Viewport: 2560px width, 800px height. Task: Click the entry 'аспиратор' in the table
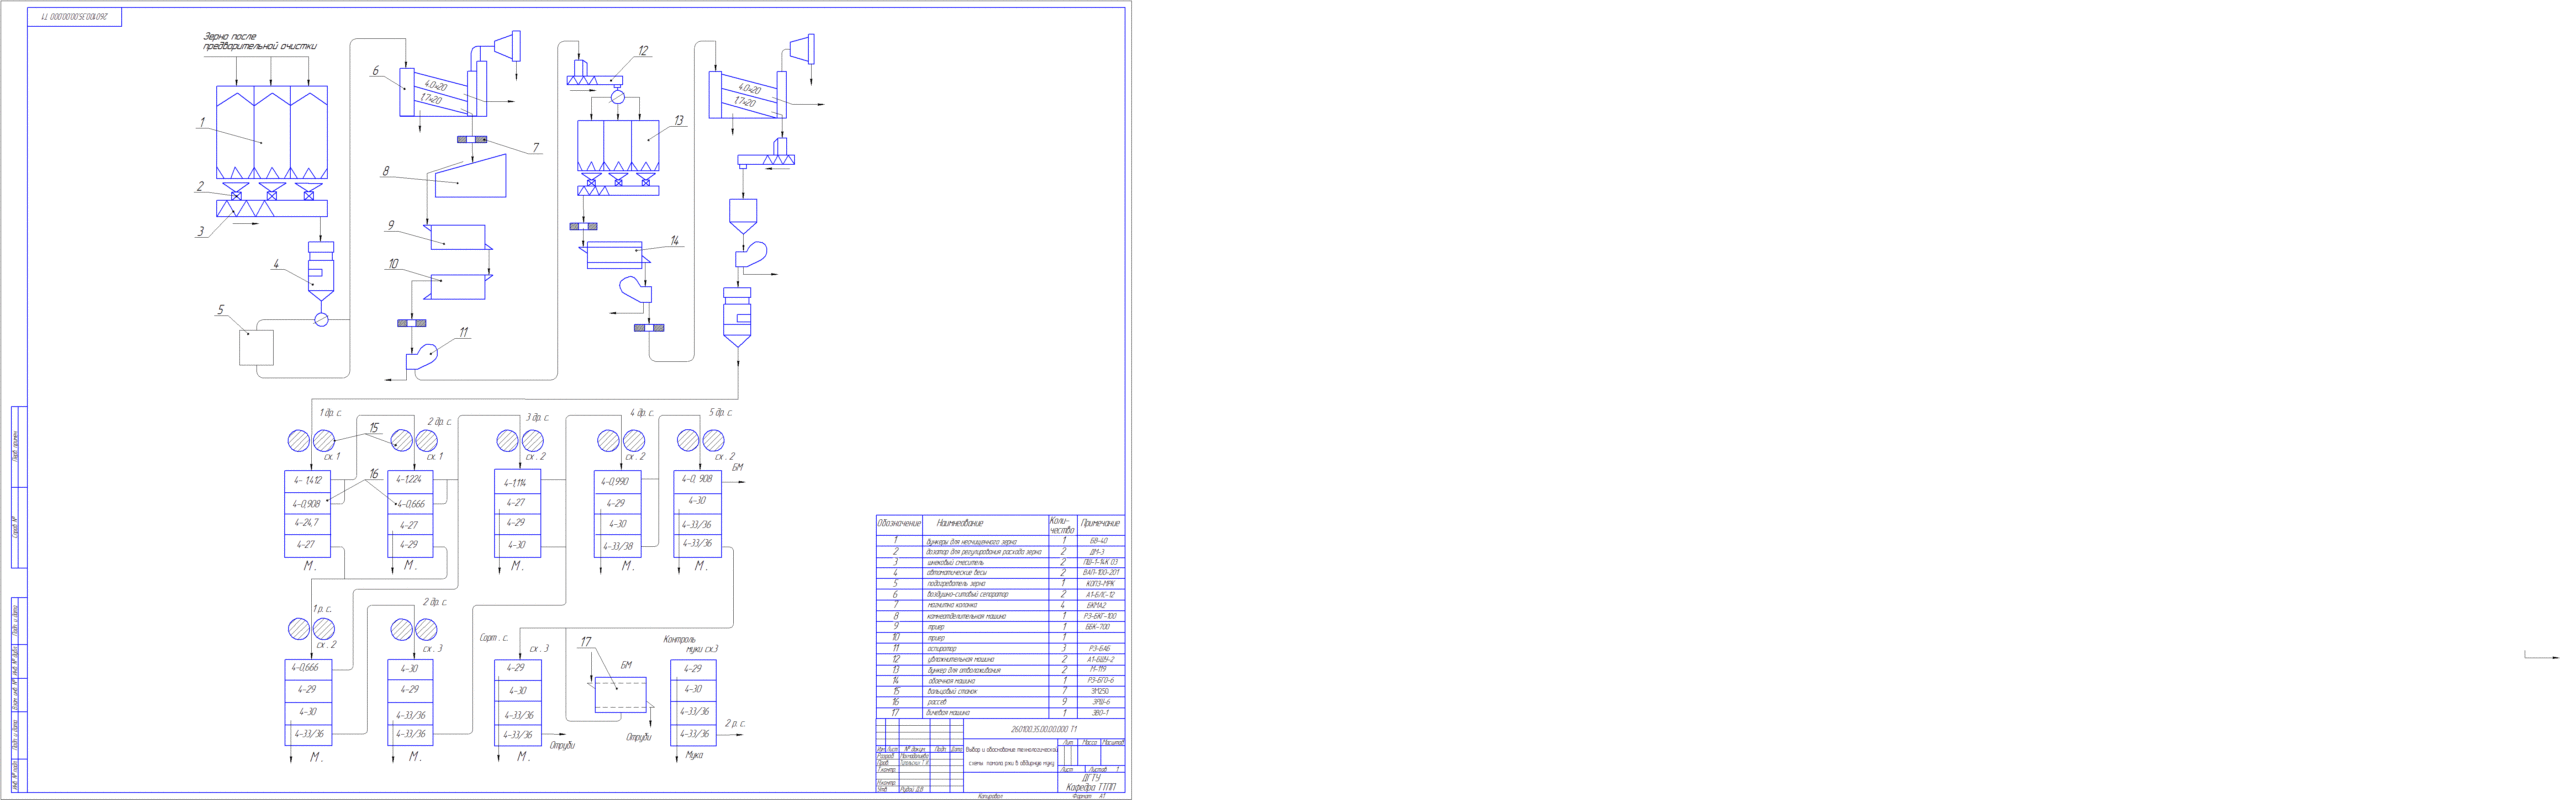942,649
